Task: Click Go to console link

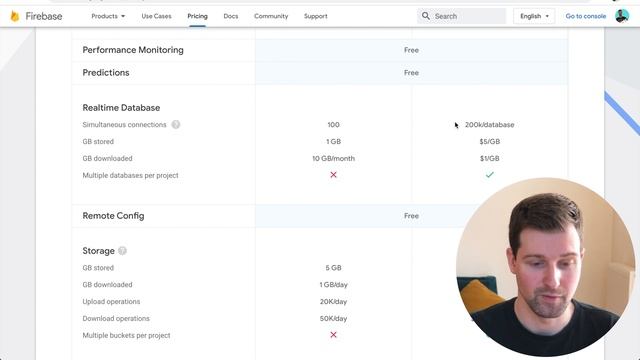Action: [585, 16]
